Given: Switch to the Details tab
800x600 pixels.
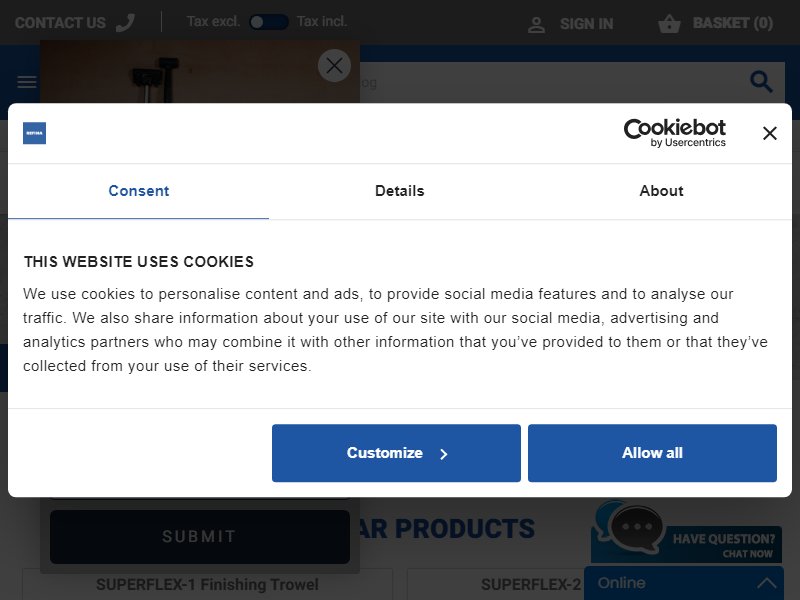Looking at the screenshot, I should [x=399, y=191].
